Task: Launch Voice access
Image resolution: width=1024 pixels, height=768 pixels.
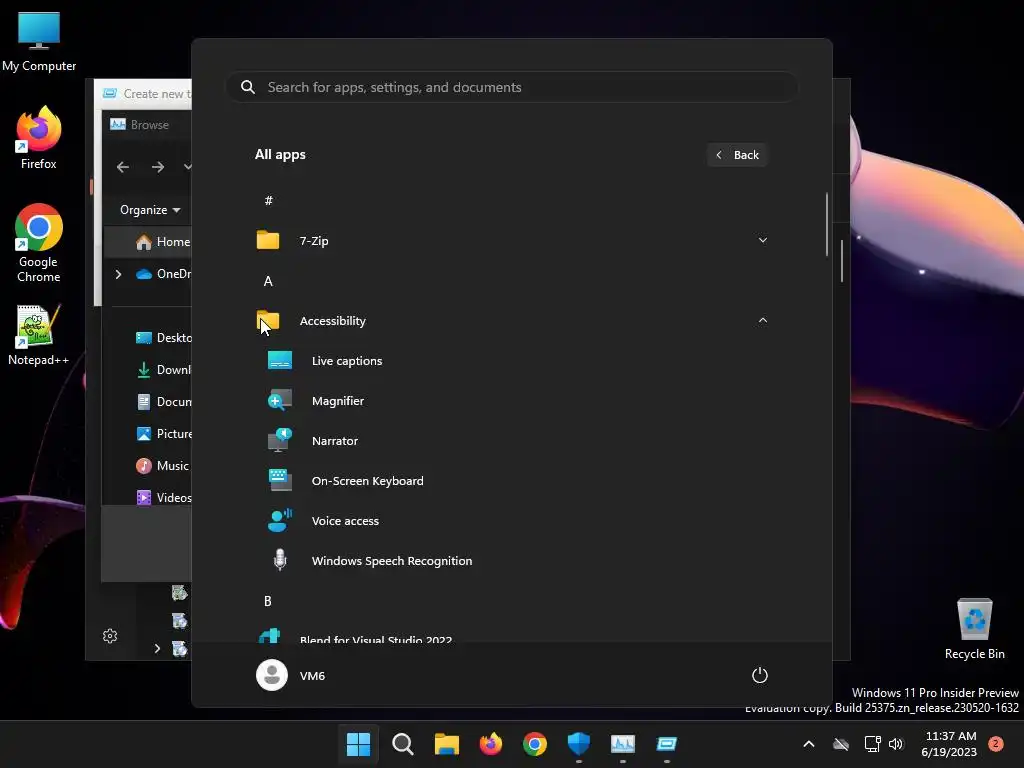Action: click(345, 520)
